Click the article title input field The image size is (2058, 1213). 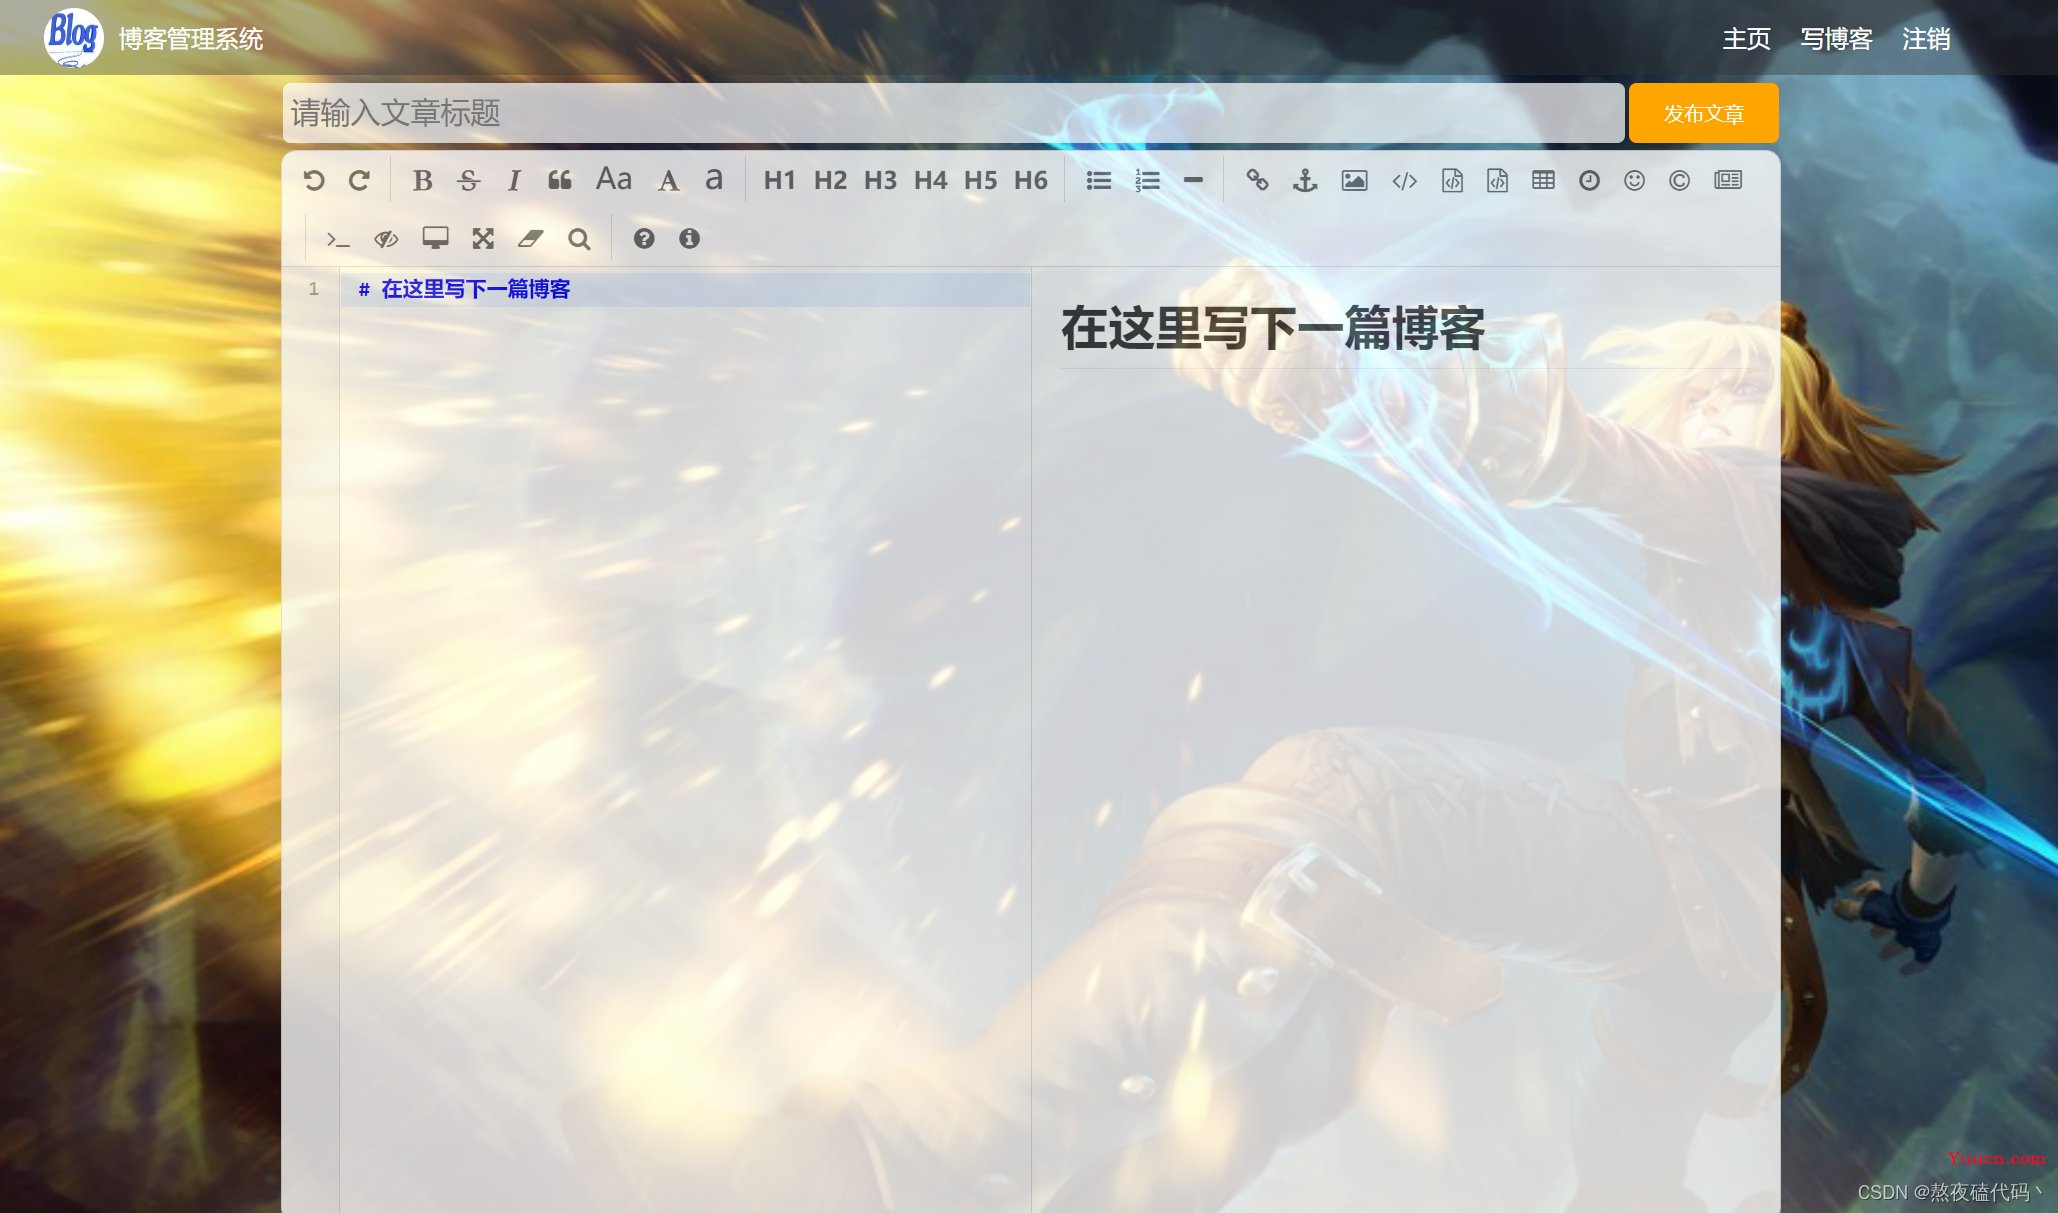[x=953, y=114]
